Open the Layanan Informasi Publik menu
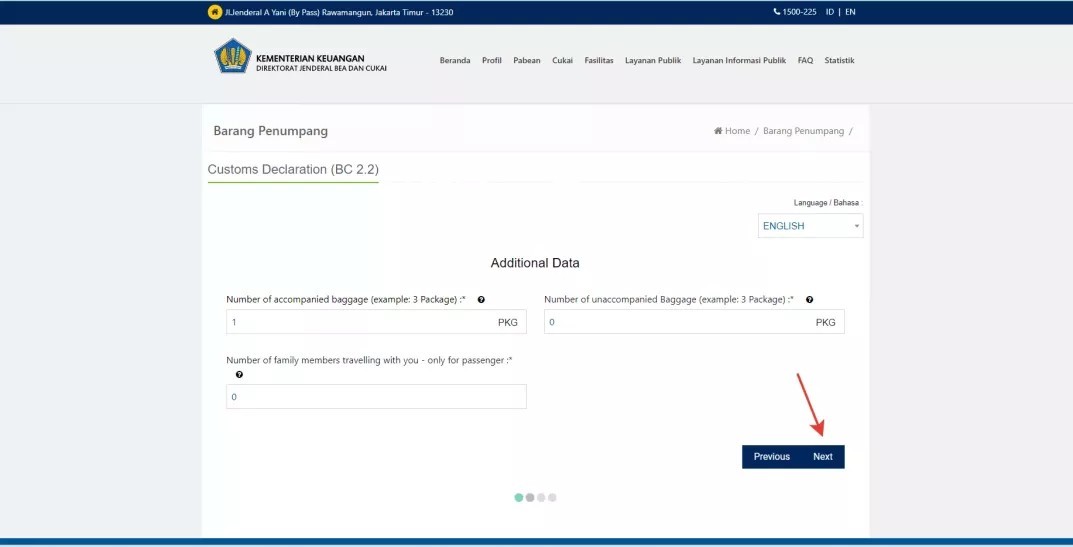Image resolution: width=1073 pixels, height=547 pixels. pos(739,61)
